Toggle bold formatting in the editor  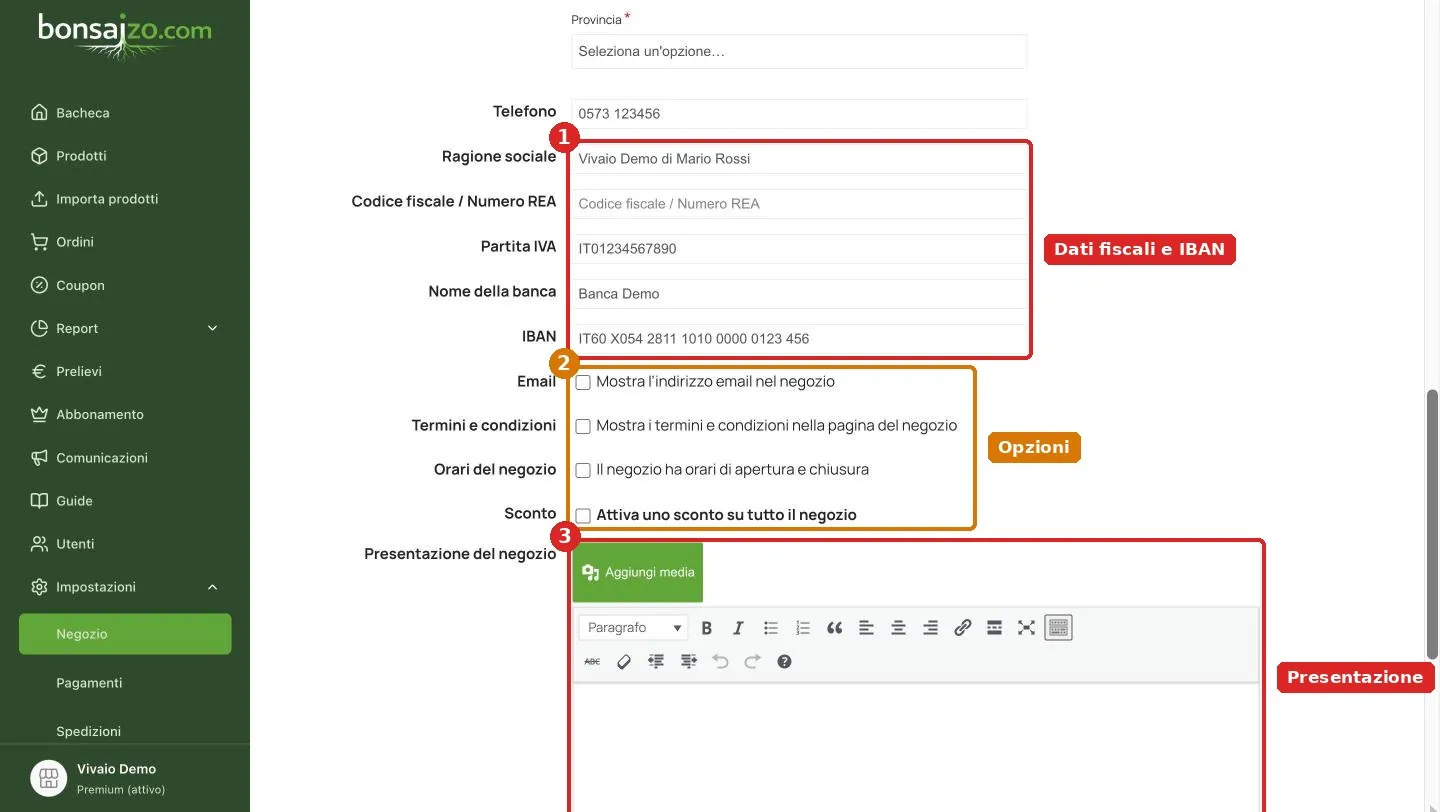(x=706, y=628)
